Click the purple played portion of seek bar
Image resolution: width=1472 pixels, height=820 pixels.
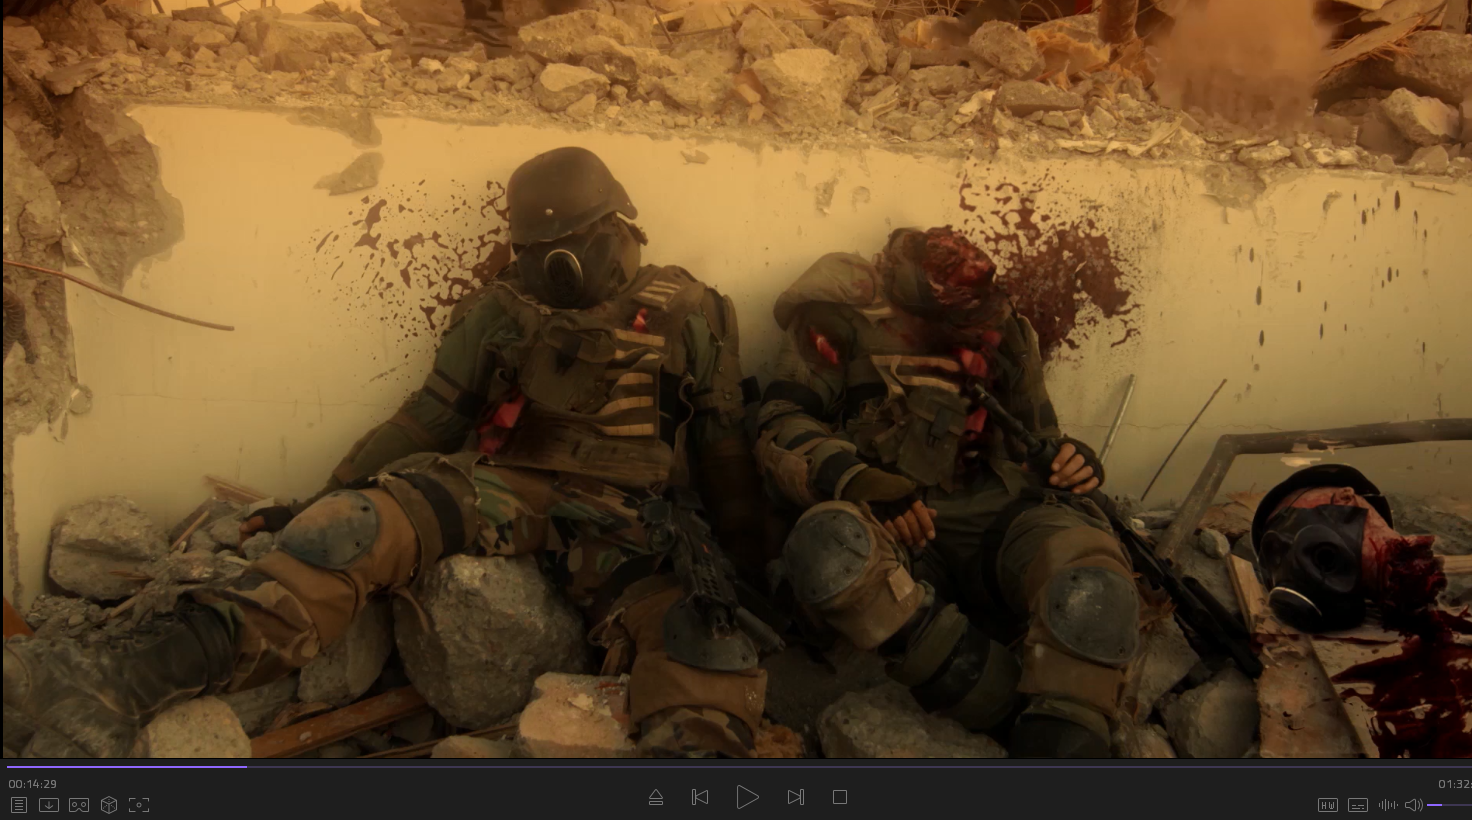[120, 767]
